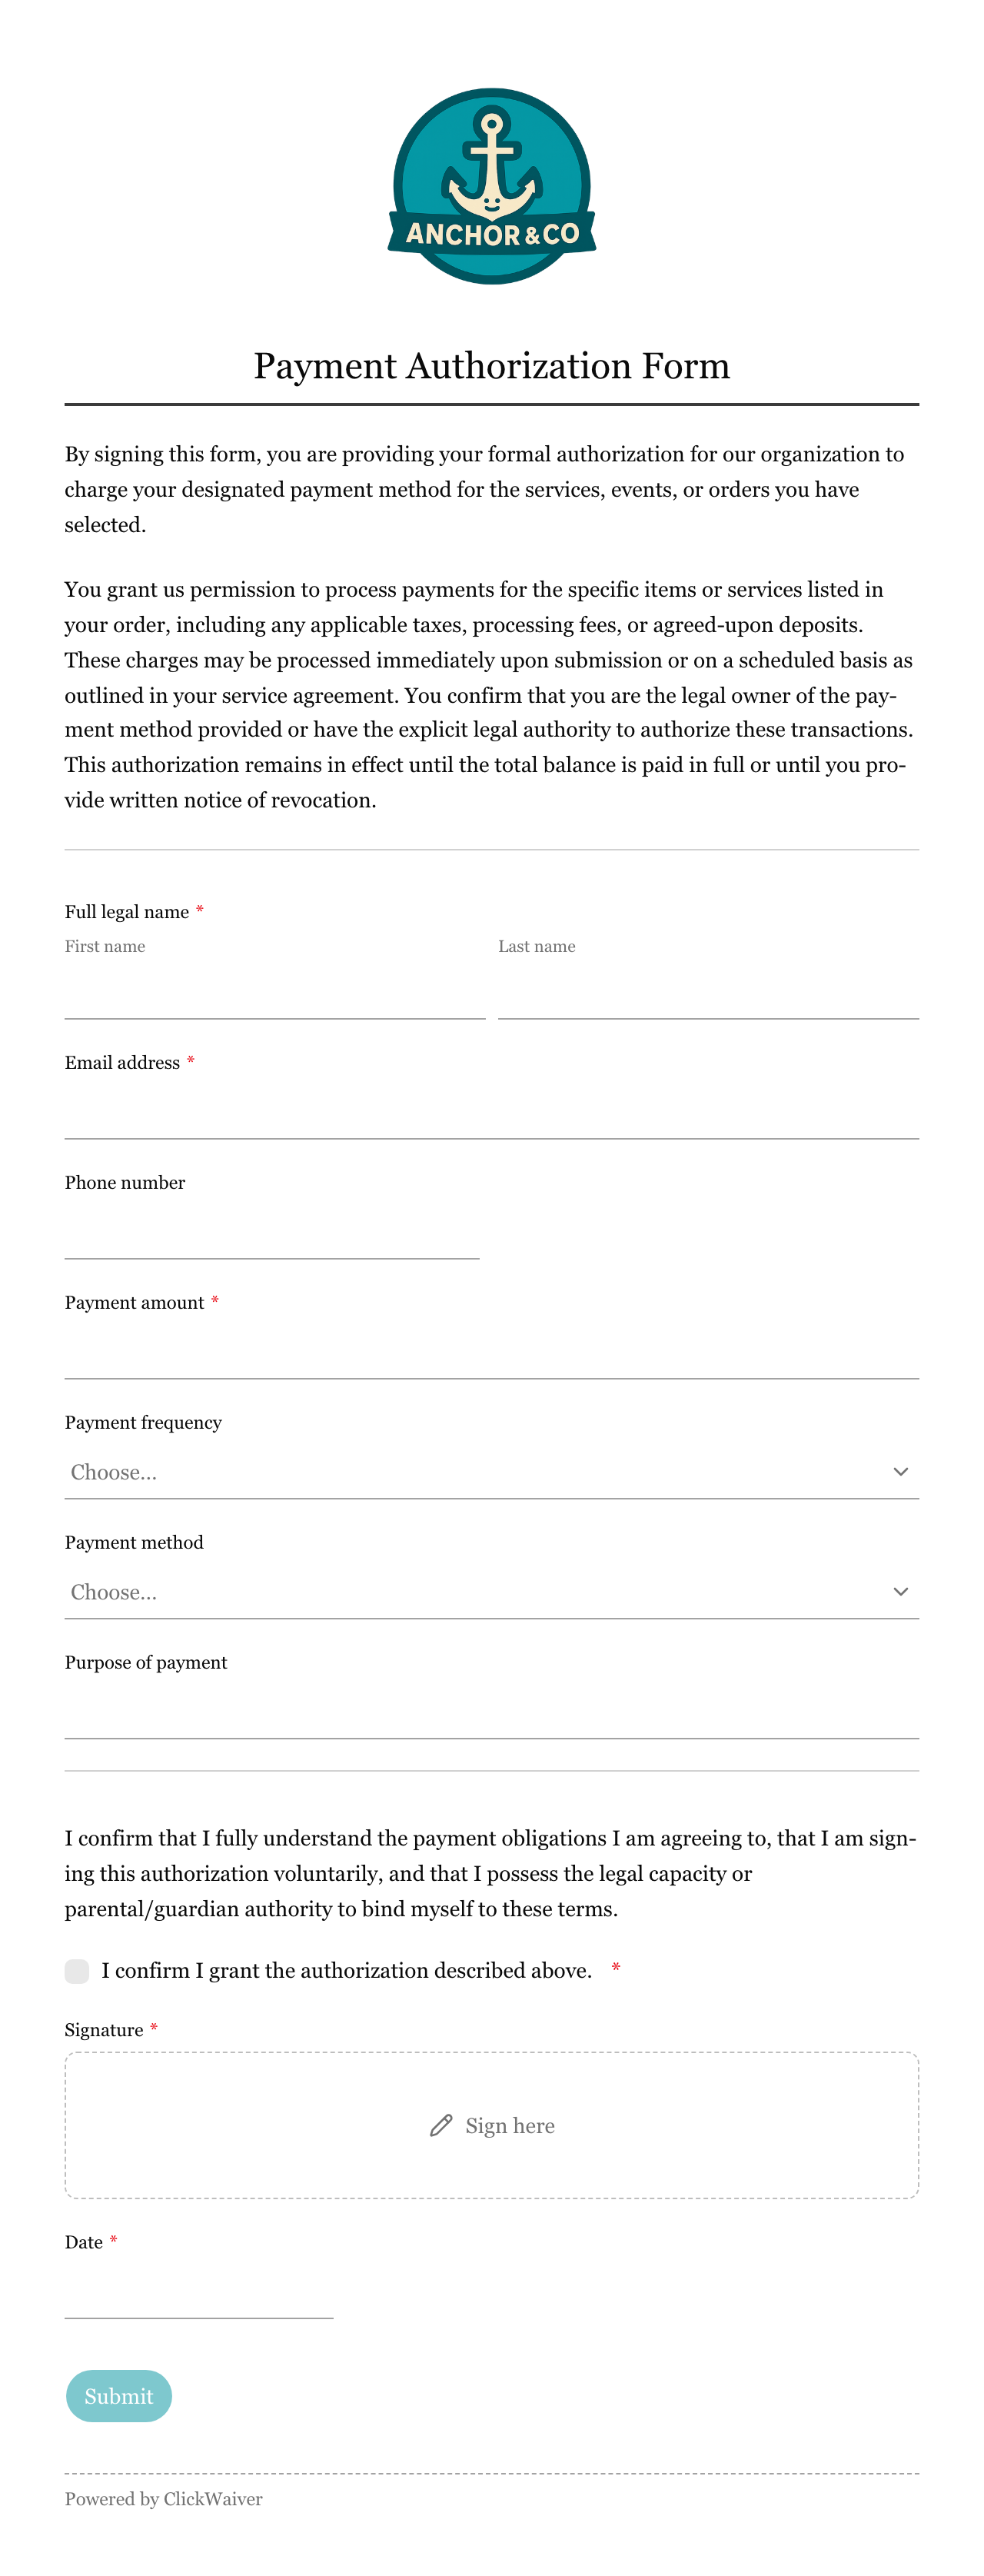Click the Sign here signature area

[491, 2125]
